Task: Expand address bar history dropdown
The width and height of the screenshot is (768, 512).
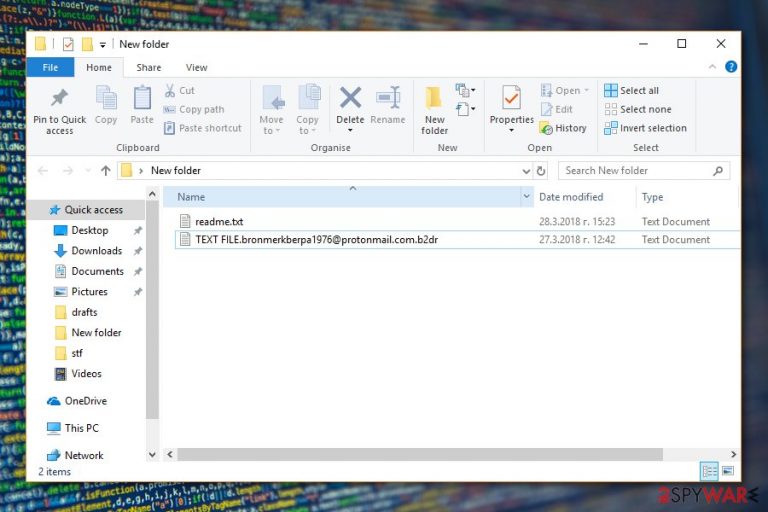Action: [526, 171]
